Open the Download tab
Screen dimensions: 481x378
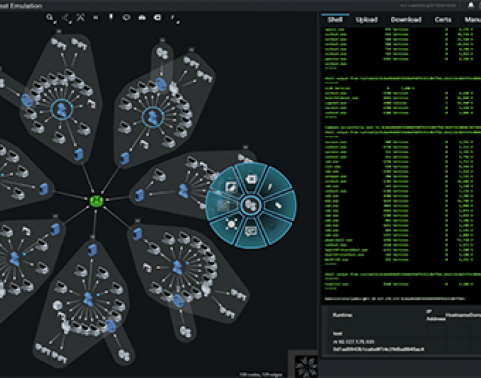tap(406, 20)
